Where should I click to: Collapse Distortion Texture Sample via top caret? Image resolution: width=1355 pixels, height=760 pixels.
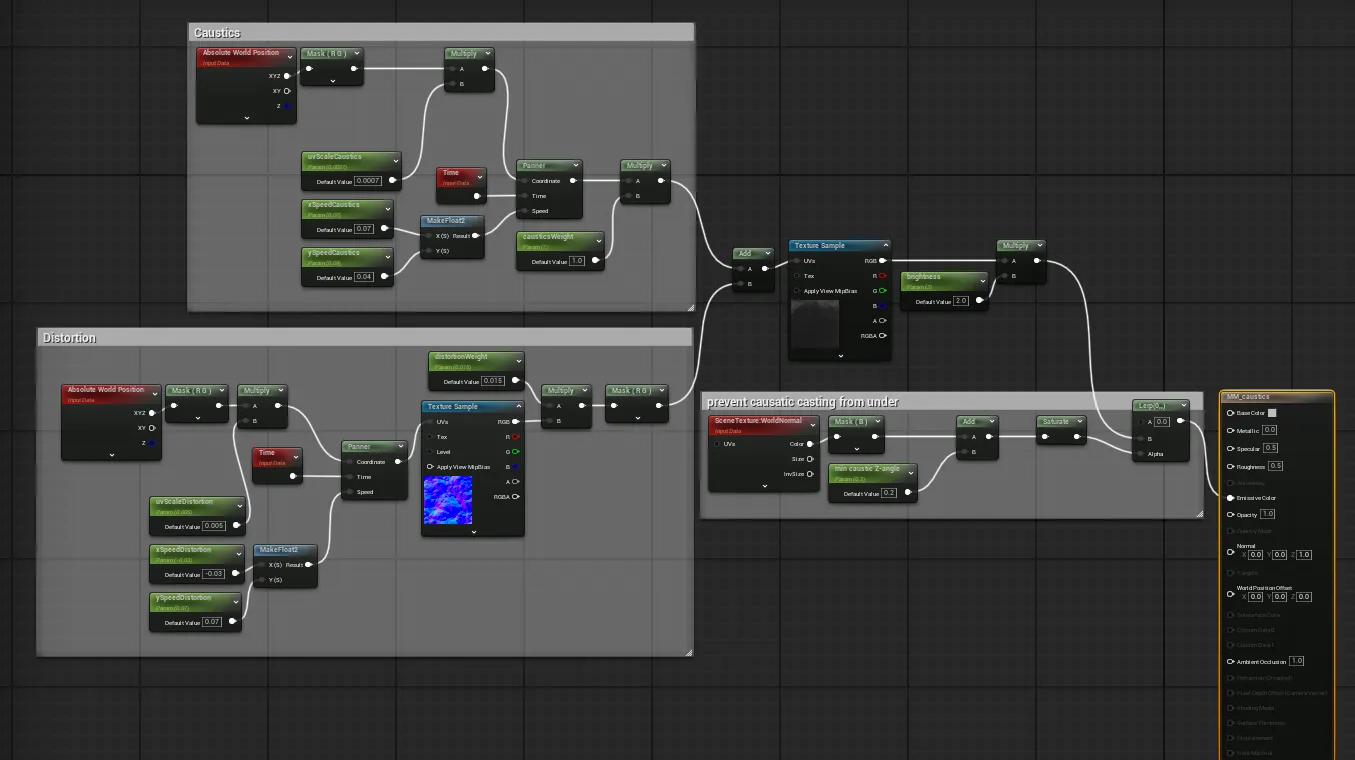pos(517,407)
